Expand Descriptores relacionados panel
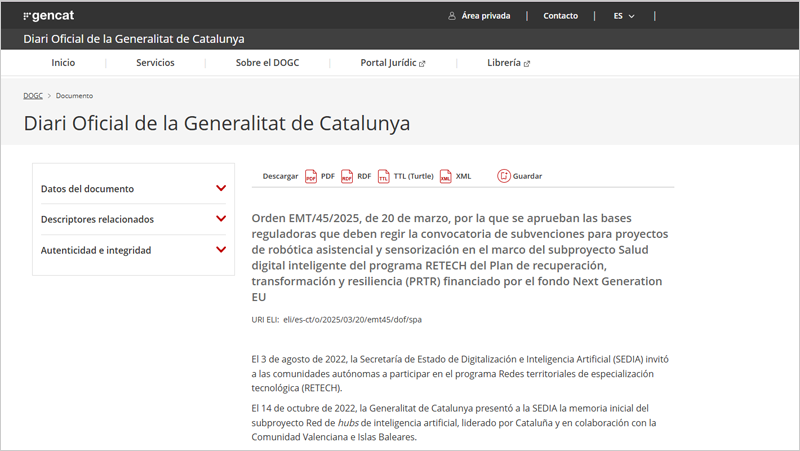 pyautogui.click(x=221, y=219)
